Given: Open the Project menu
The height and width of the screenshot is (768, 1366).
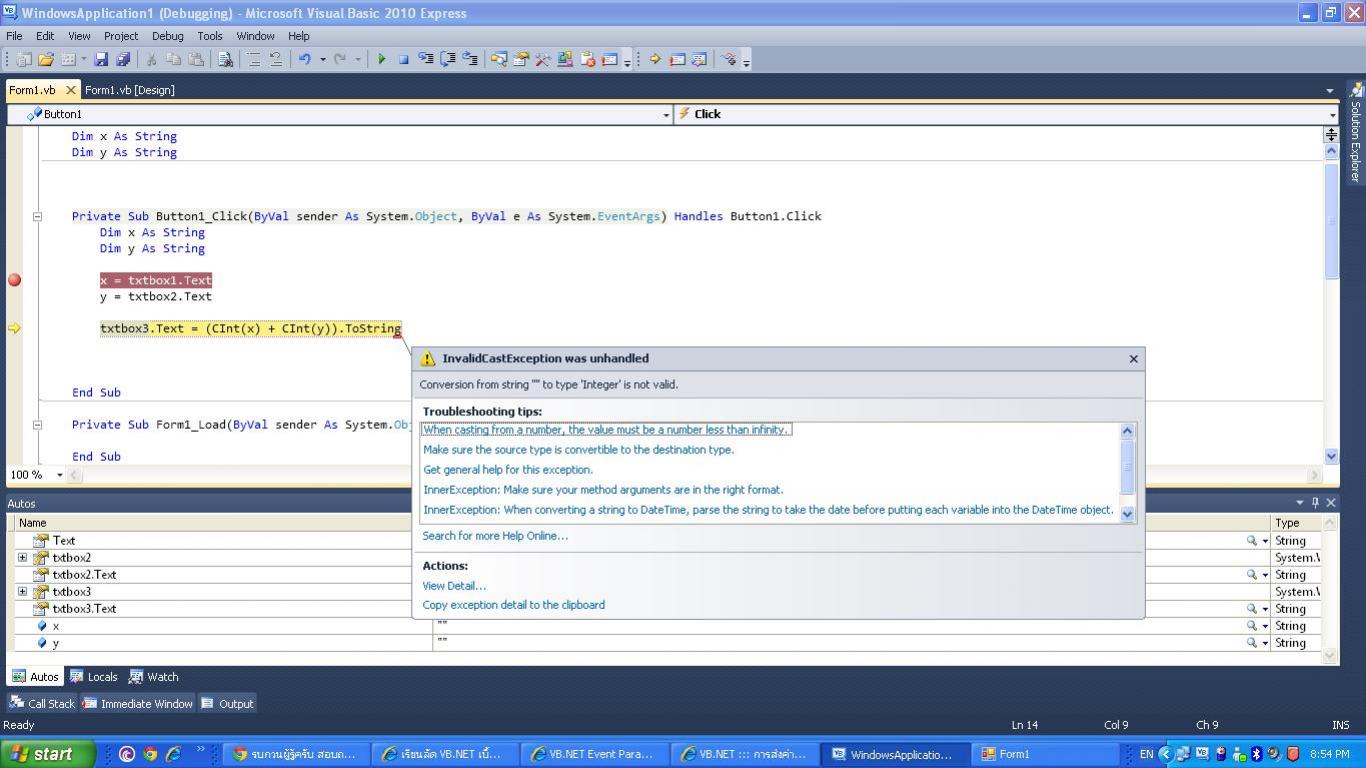Looking at the screenshot, I should point(121,36).
